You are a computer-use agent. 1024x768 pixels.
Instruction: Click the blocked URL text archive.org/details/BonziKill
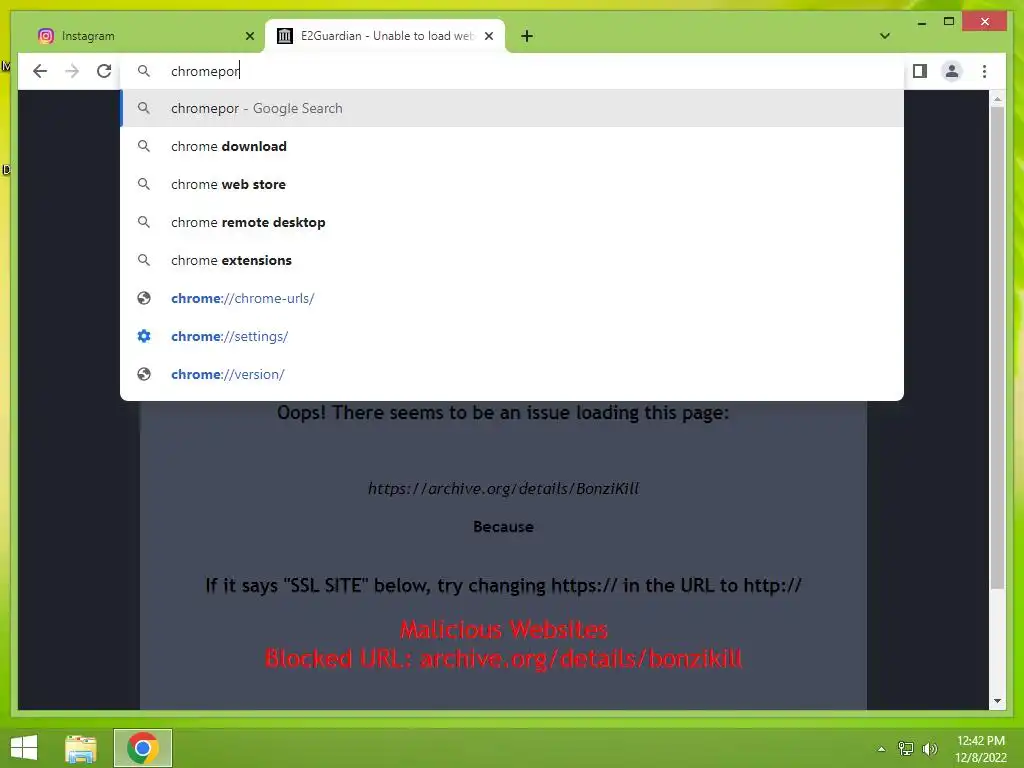click(x=504, y=488)
